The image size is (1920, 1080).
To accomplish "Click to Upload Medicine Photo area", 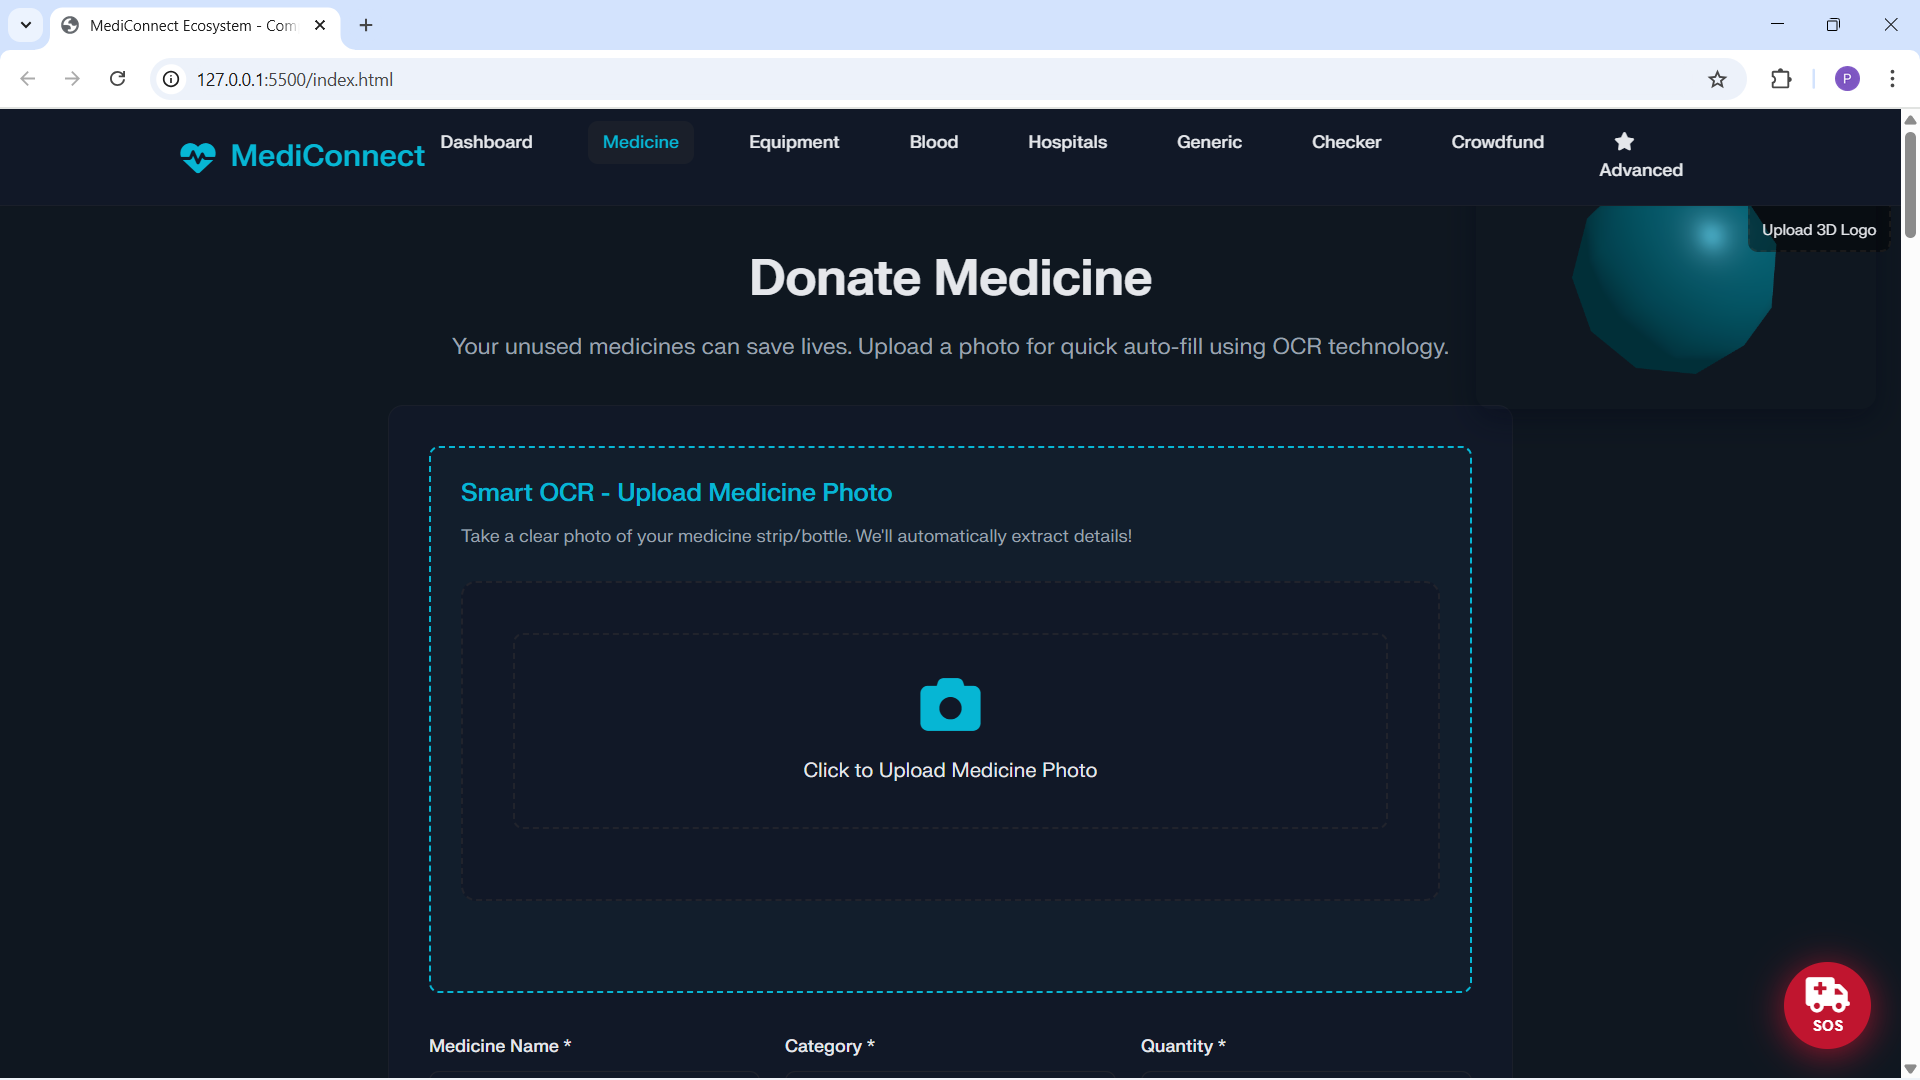I will pyautogui.click(x=950, y=770).
